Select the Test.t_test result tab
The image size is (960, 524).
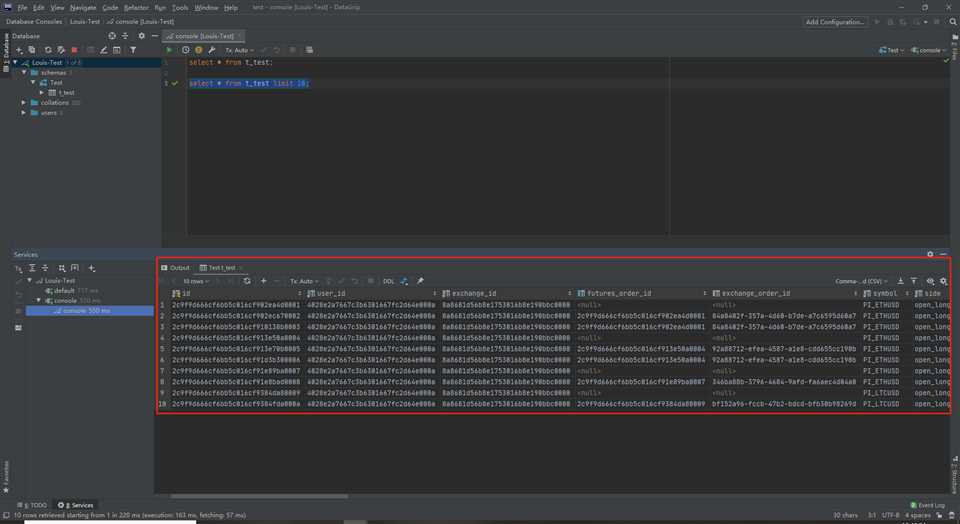click(x=221, y=268)
